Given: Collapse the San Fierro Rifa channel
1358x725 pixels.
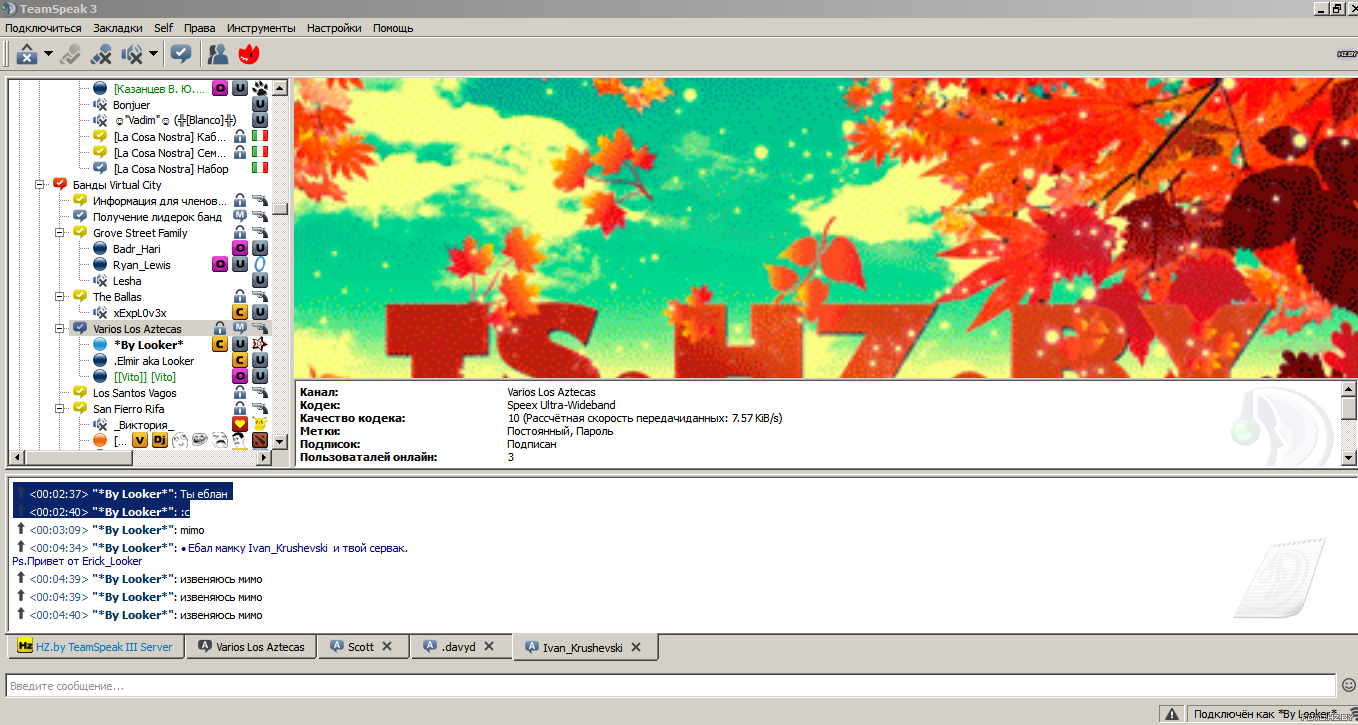Looking at the screenshot, I should click(x=60, y=409).
